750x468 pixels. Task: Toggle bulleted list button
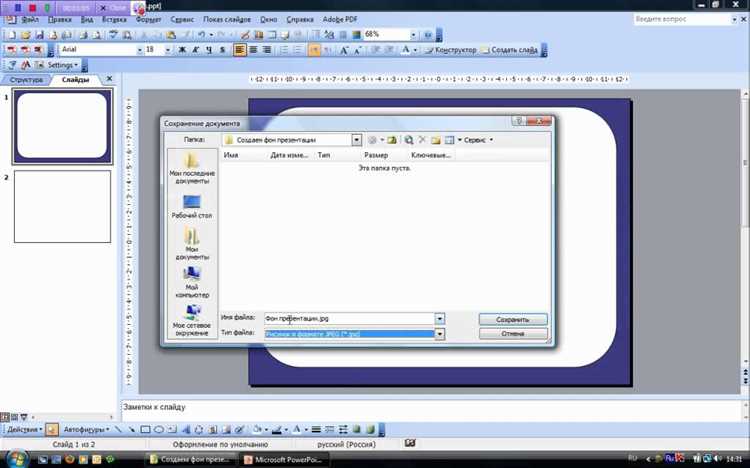point(298,50)
